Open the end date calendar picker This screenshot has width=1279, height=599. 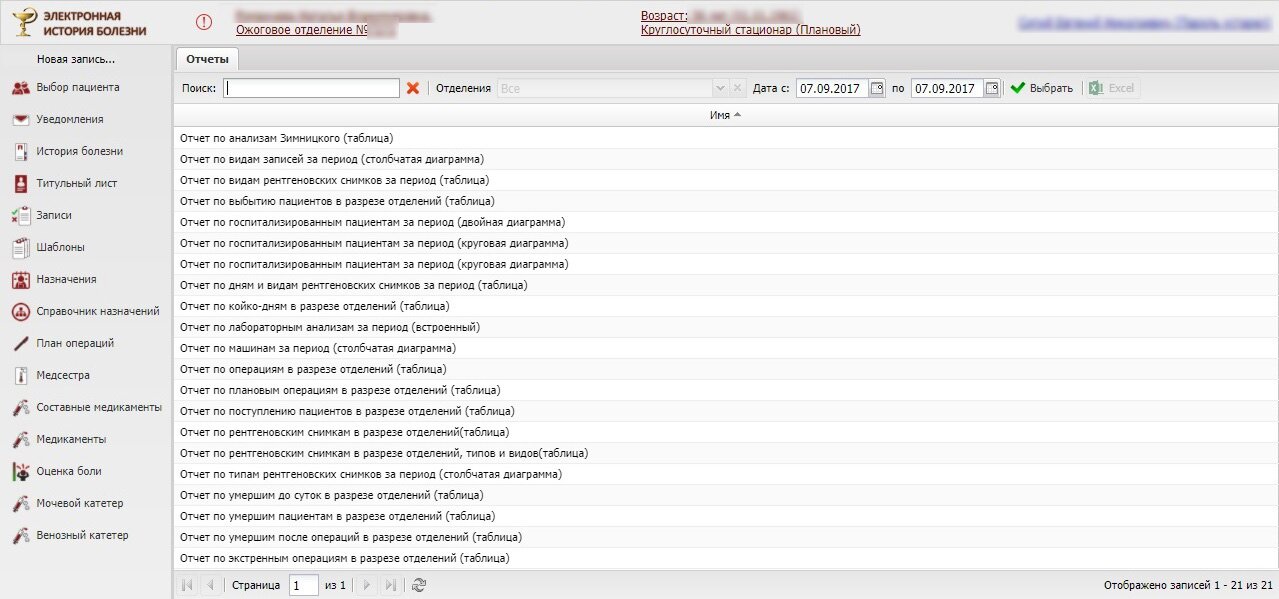click(992, 88)
